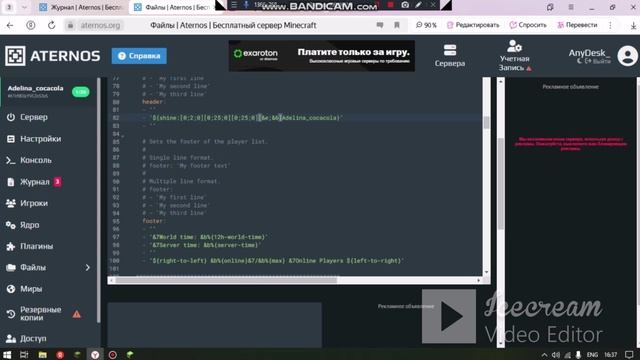
Task: Click line 97 World time text
Action: point(209,237)
